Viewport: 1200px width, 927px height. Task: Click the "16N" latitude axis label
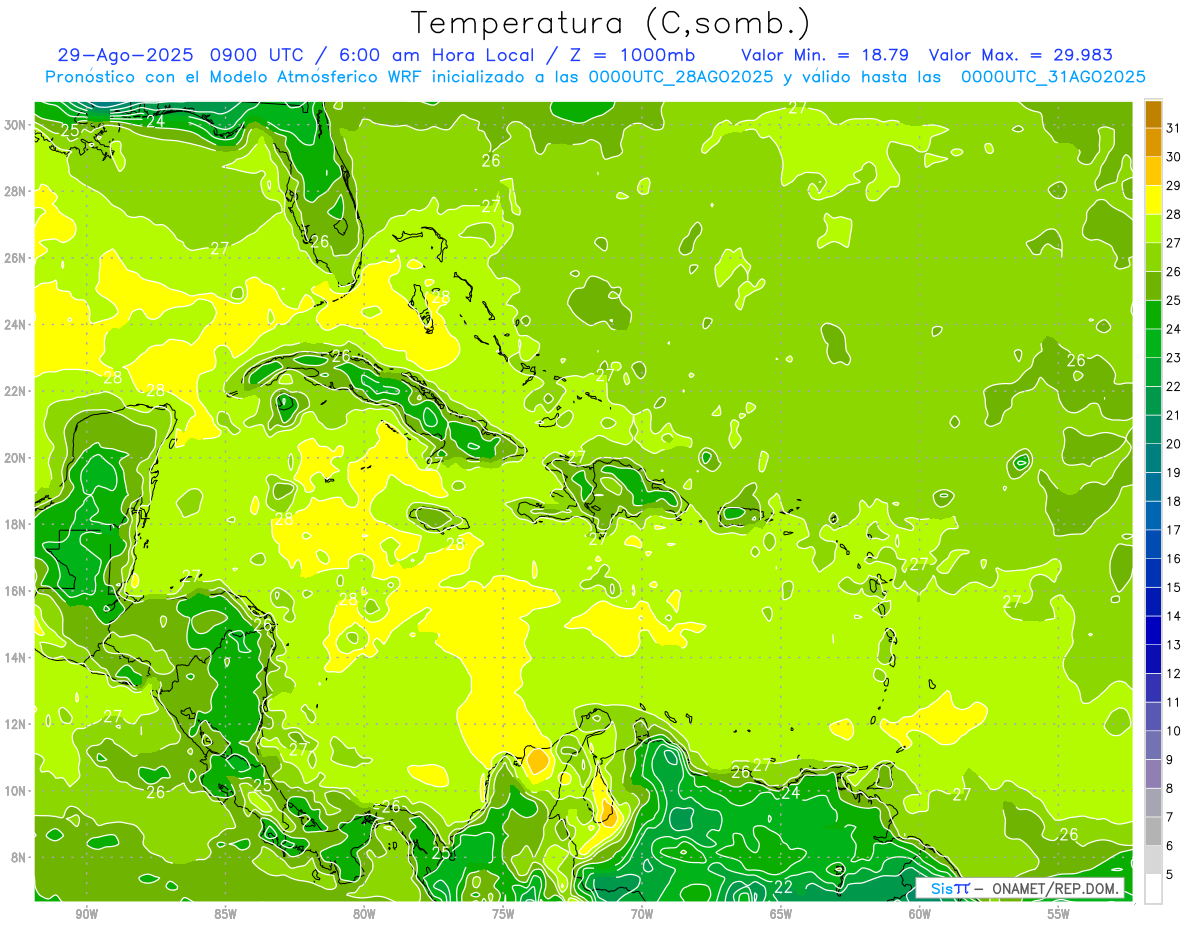[14, 591]
